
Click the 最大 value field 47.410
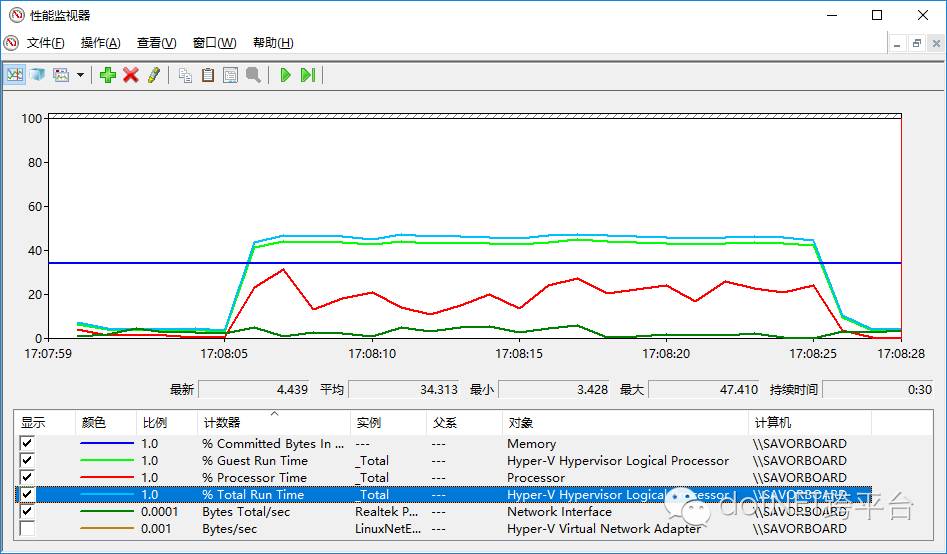coord(703,390)
